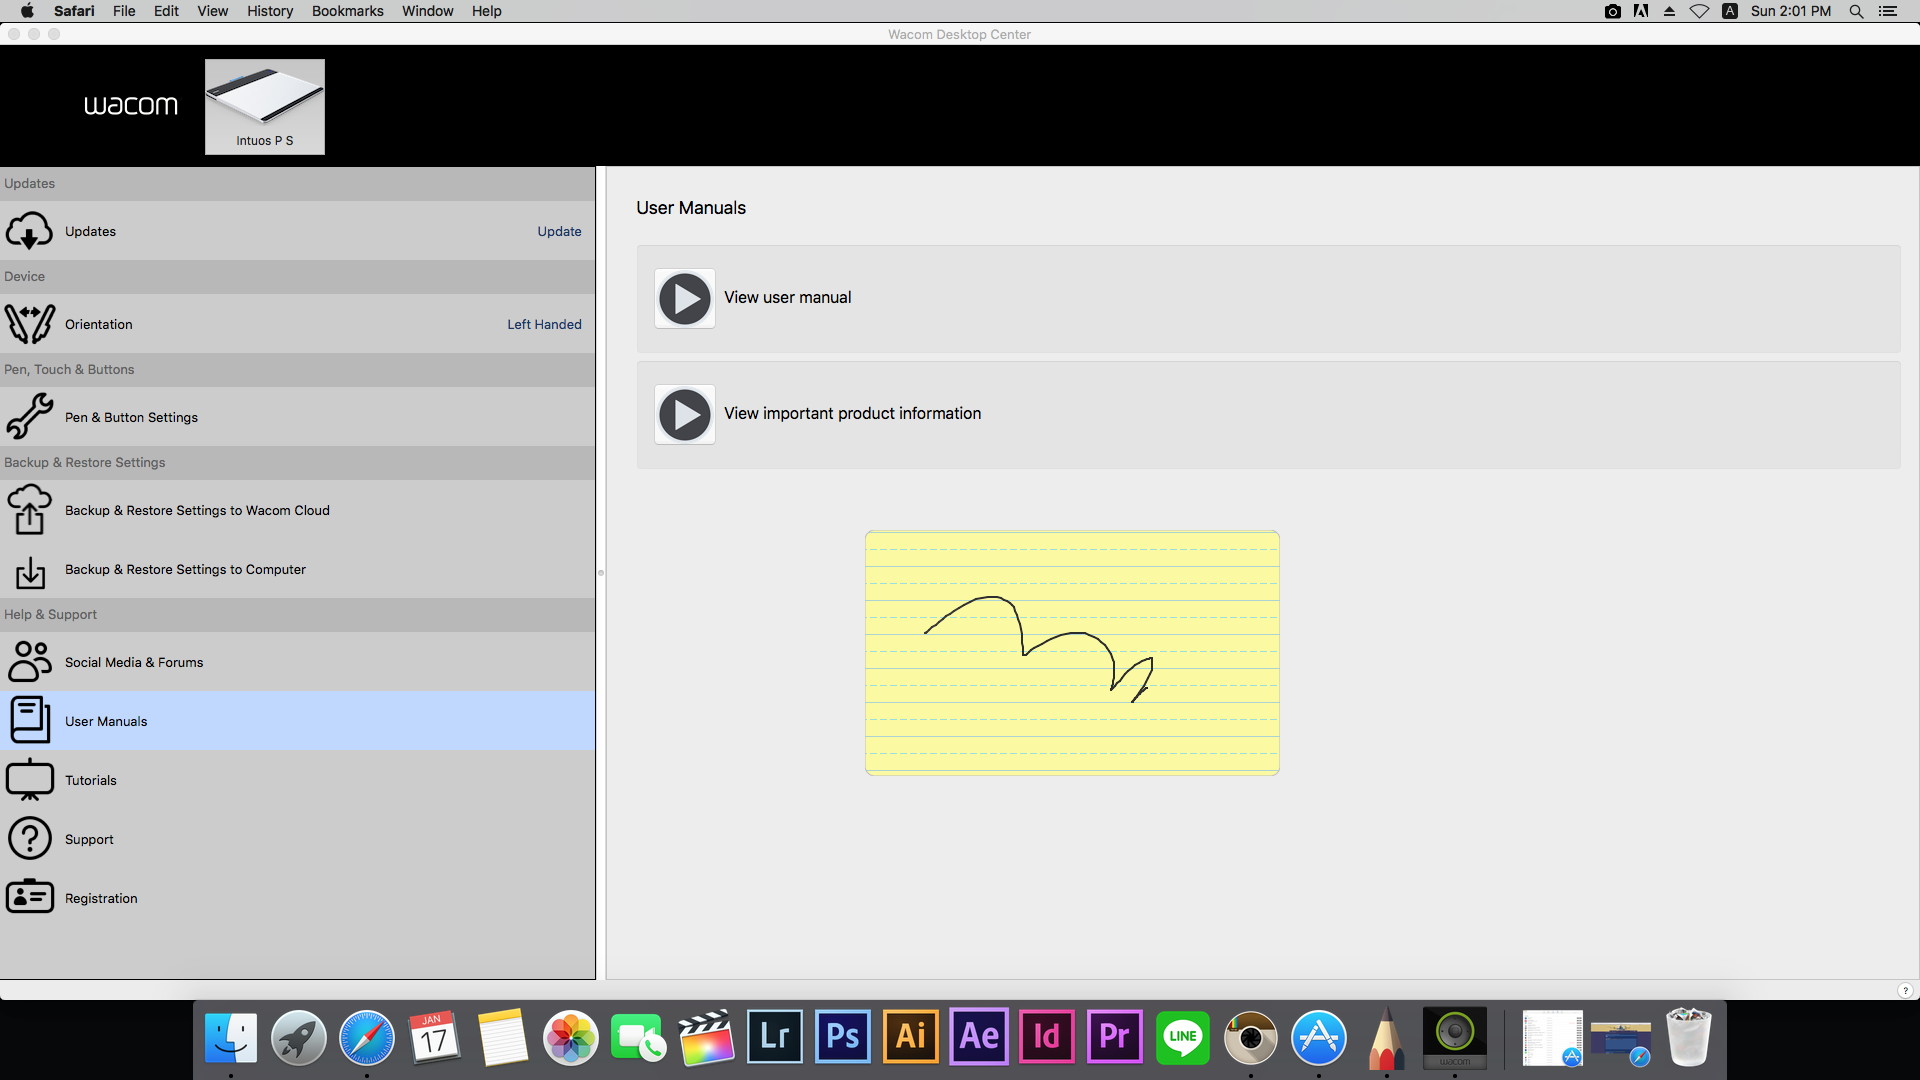Click the Support question mark icon

pyautogui.click(x=30, y=838)
